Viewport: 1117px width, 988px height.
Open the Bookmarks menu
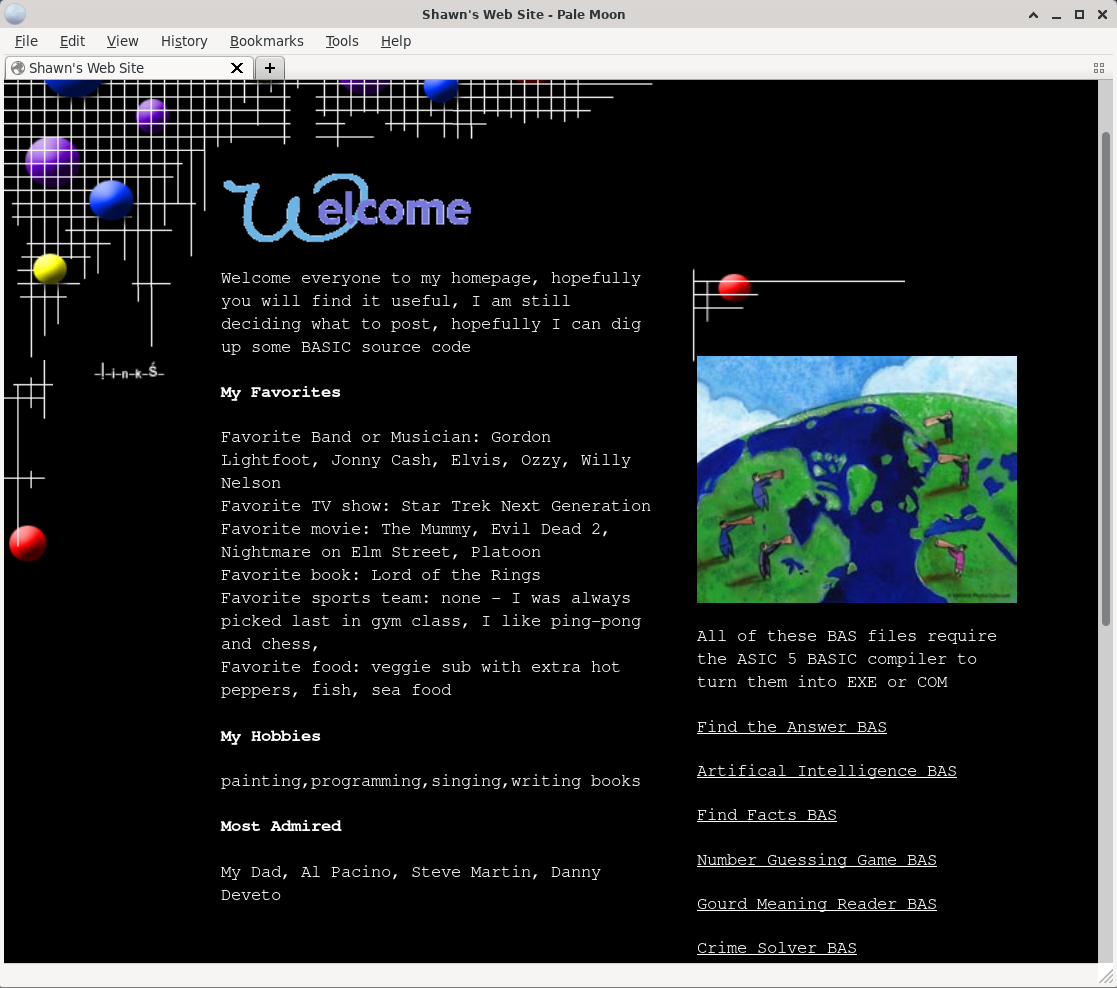point(266,41)
